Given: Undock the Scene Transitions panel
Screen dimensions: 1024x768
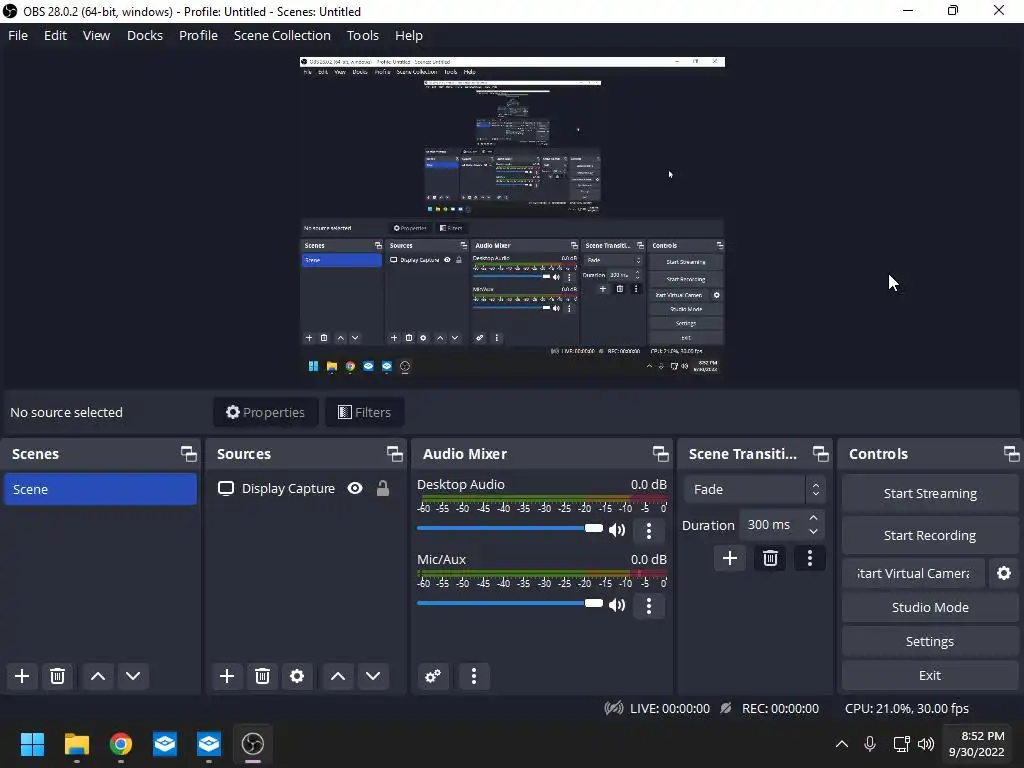Looking at the screenshot, I should (820, 454).
